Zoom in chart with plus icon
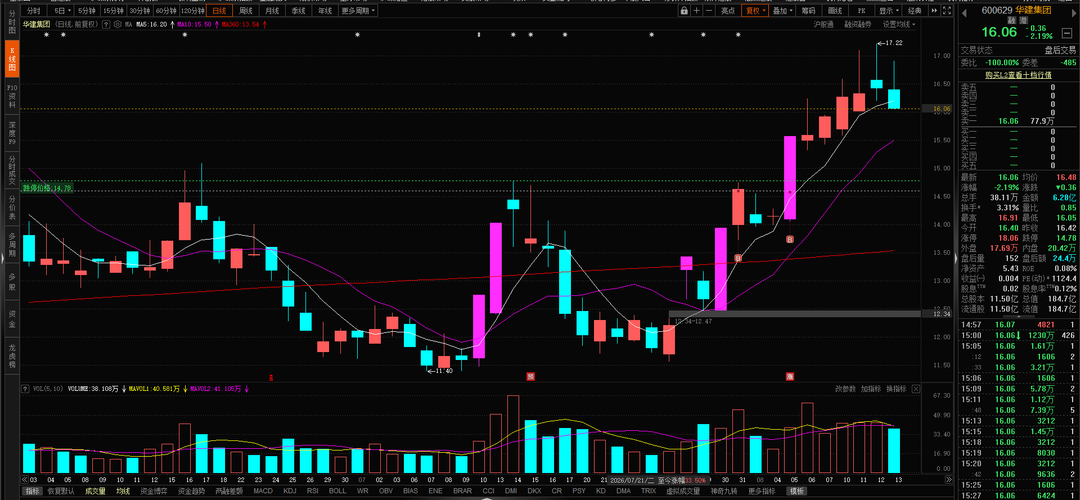The height and width of the screenshot is (500, 1080). (696, 11)
